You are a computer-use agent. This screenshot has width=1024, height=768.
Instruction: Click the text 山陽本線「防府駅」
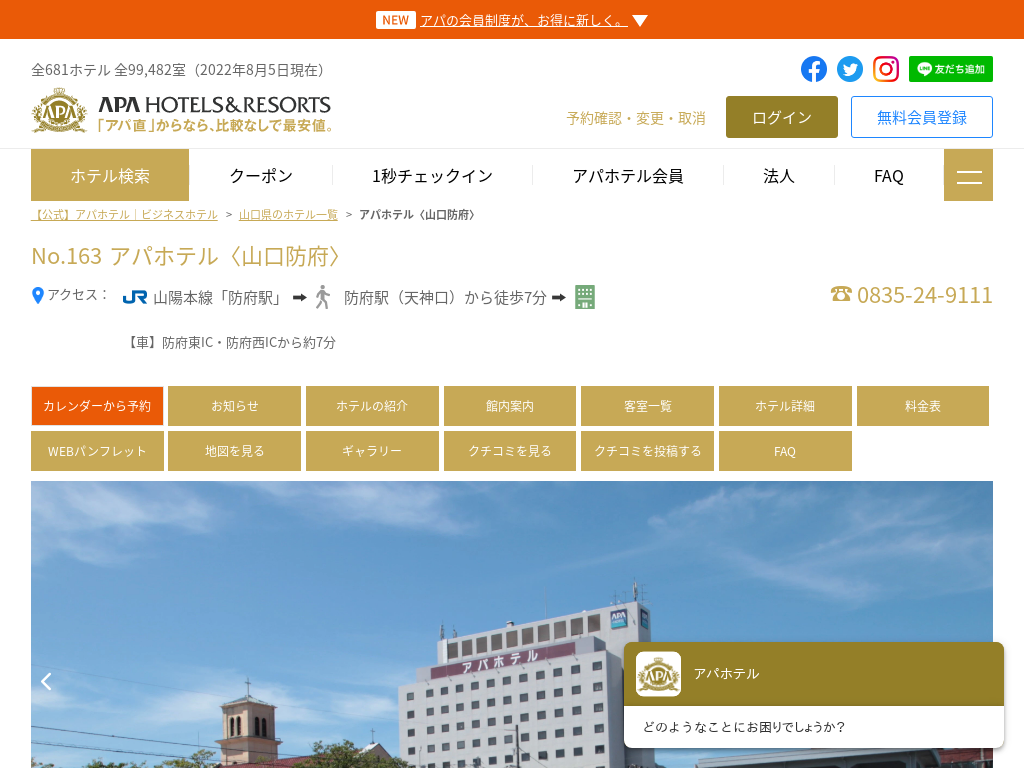pos(219,298)
